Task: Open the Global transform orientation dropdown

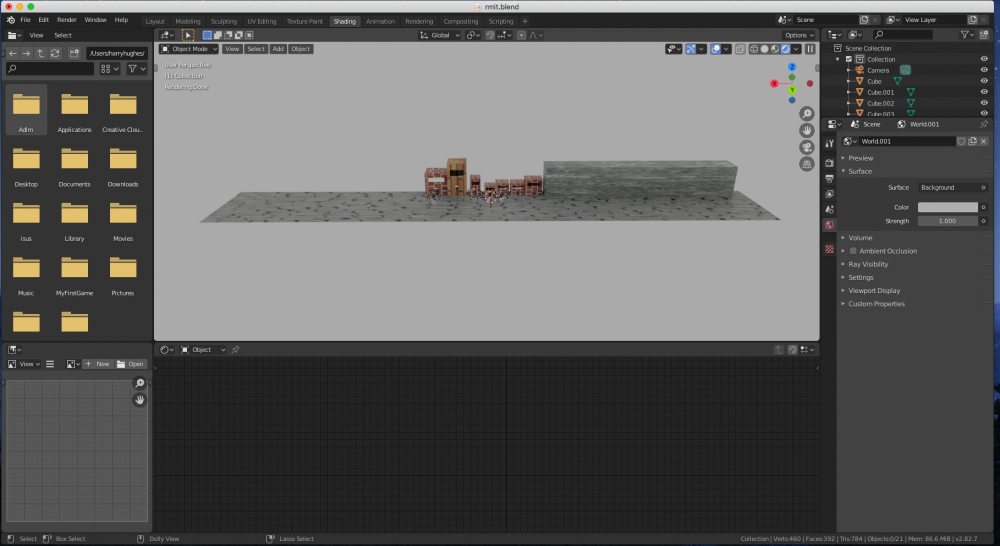Action: pos(440,35)
